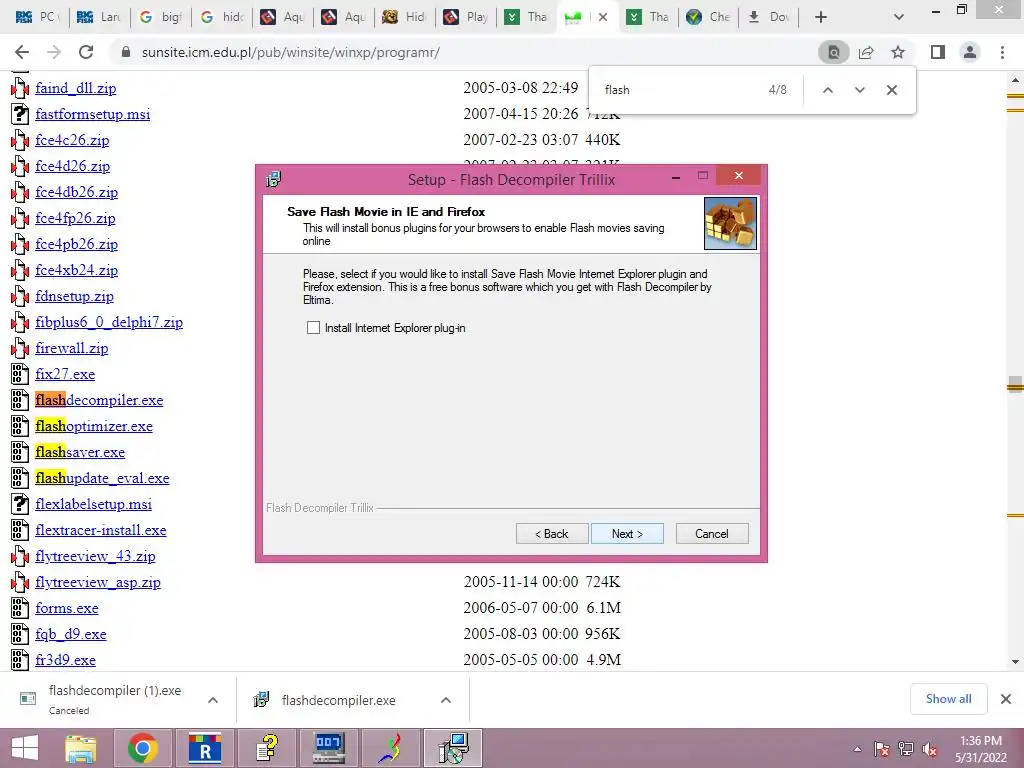This screenshot has width=1024, height=768.
Task: Open File Explorer from the taskbar
Action: point(81,748)
